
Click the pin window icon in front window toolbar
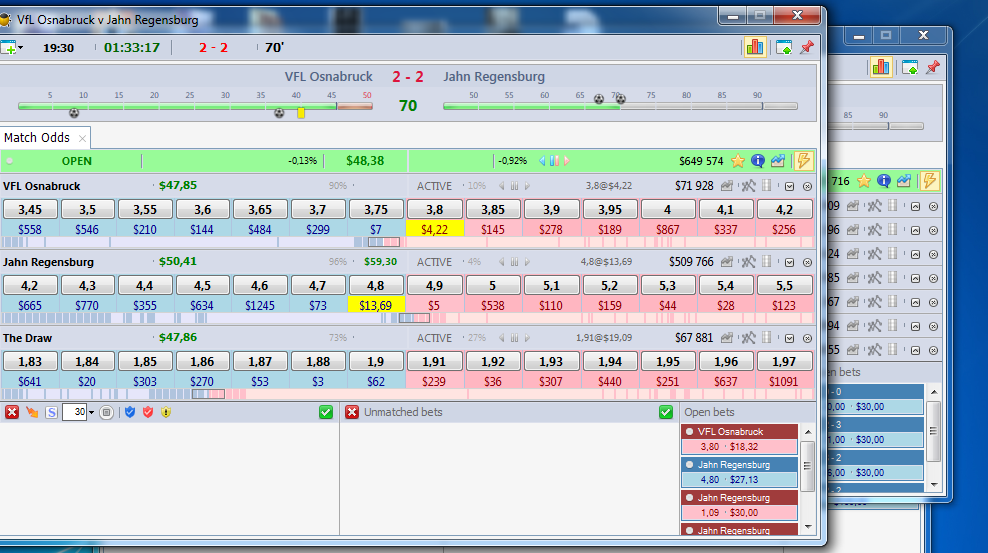pos(807,47)
